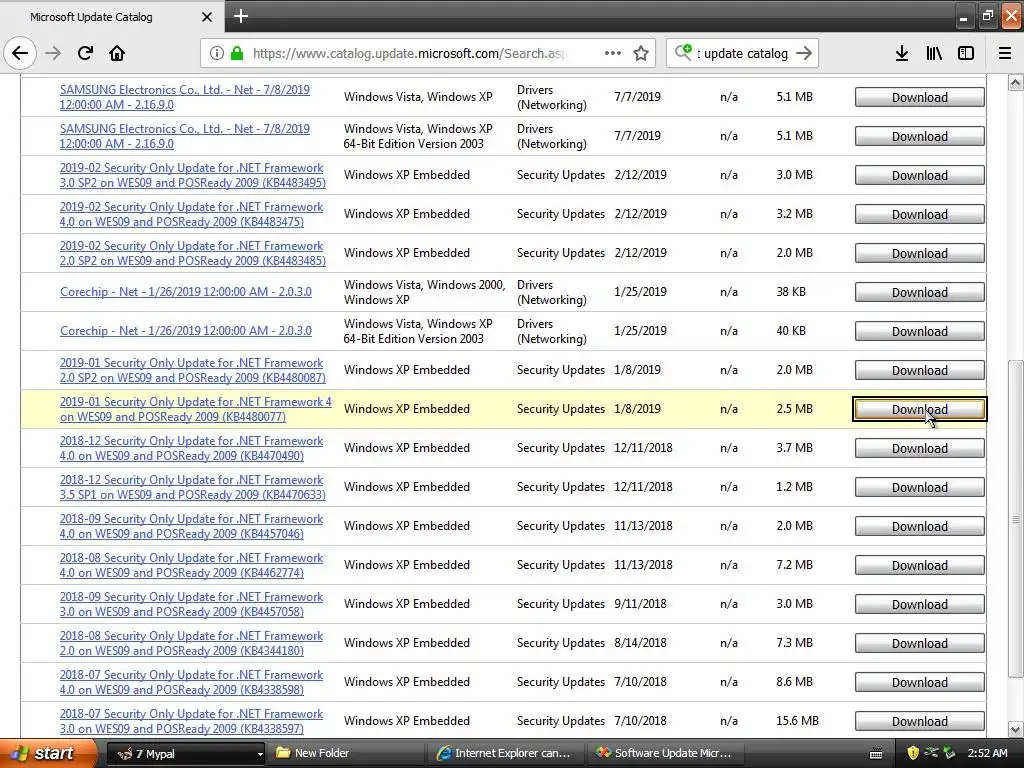Click the search engine magnifier icon
Viewport: 1024px width, 768px height.
tap(683, 52)
